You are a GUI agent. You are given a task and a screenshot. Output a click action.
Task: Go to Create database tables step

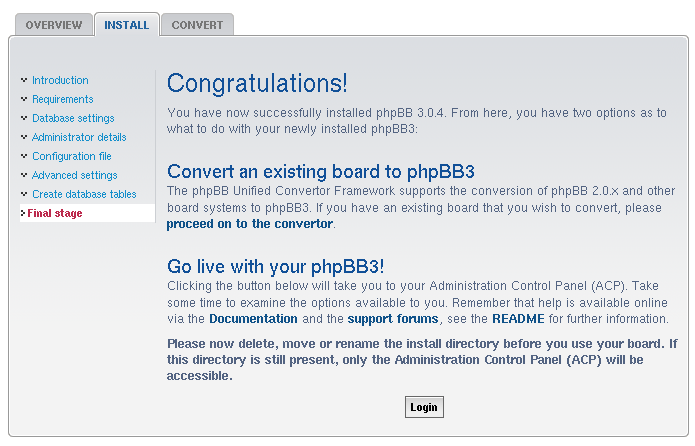pos(84,194)
